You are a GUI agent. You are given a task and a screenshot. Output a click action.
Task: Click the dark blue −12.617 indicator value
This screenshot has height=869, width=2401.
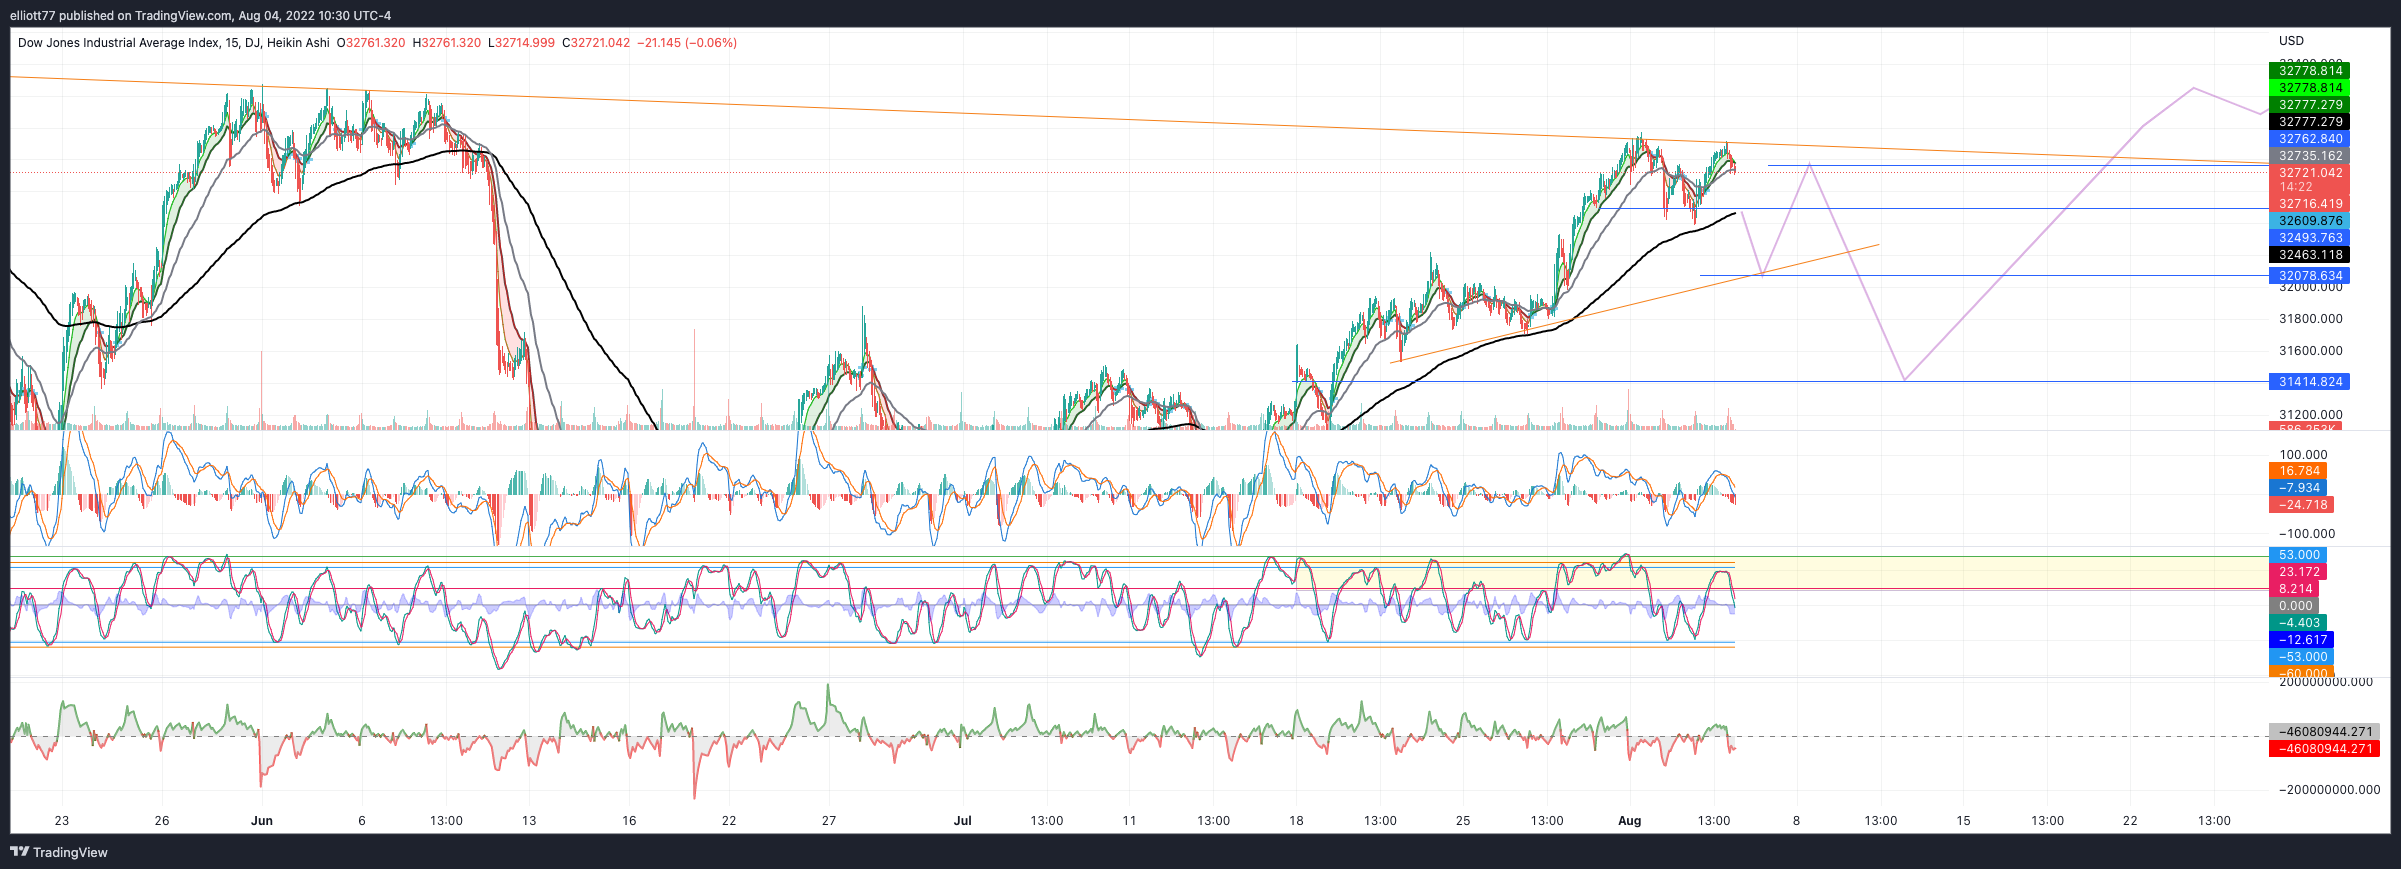(2303, 640)
